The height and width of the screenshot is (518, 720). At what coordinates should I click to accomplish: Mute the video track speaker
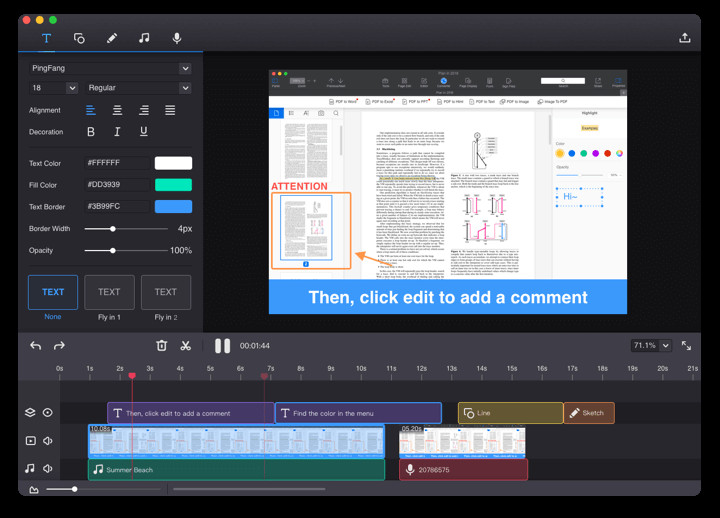point(48,441)
